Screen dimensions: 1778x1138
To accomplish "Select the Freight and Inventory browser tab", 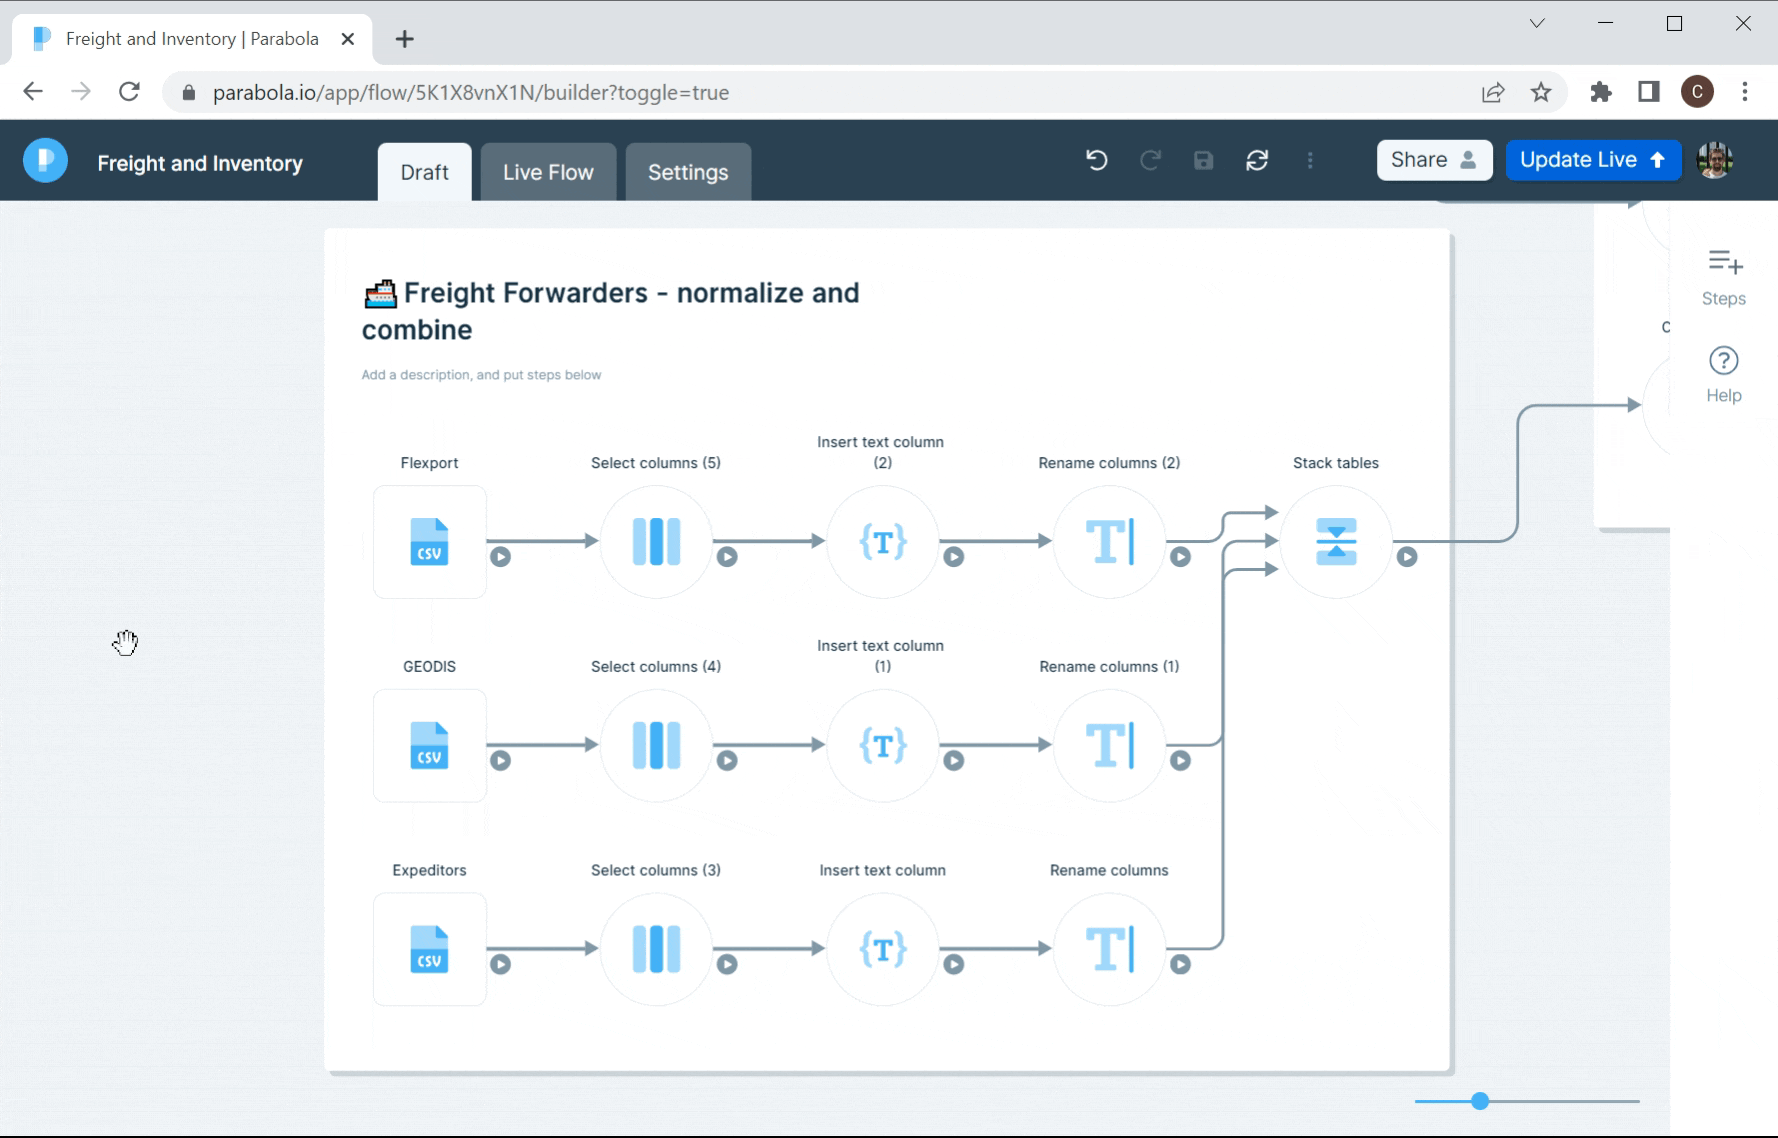I will pyautogui.click(x=192, y=39).
